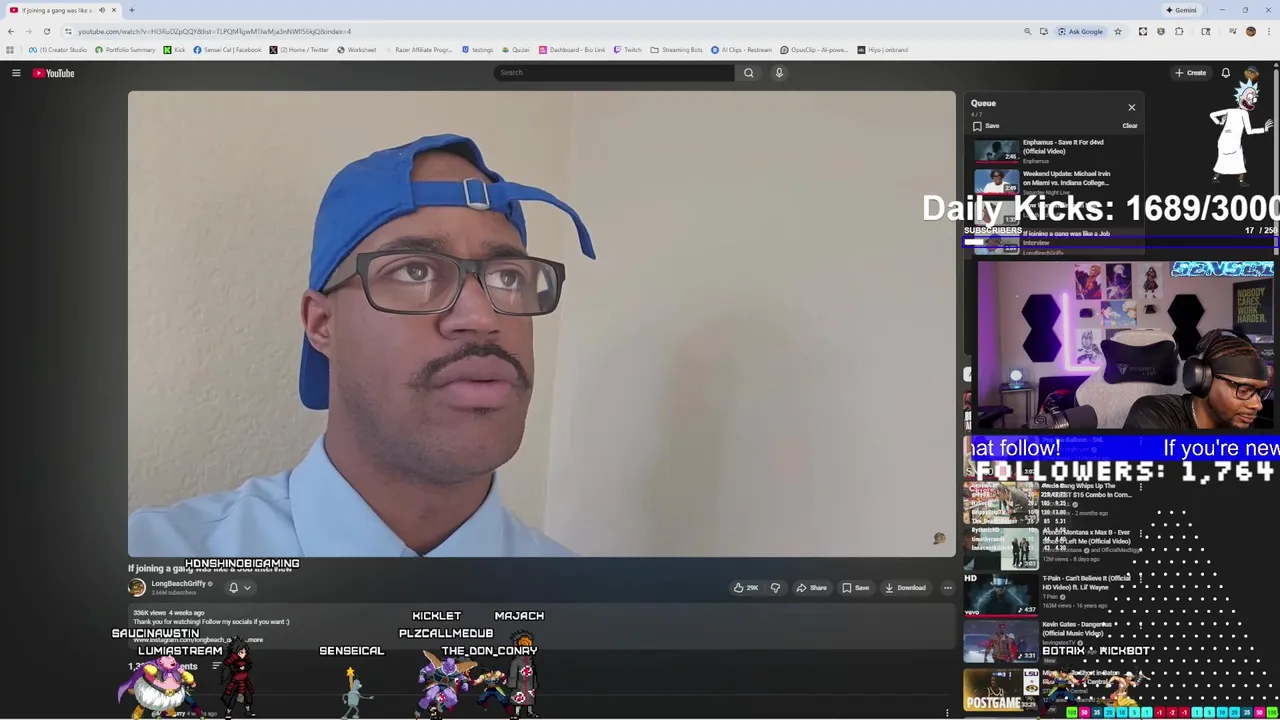Click the YouTube Create button
This screenshot has width=1280, height=720.
point(1190,73)
